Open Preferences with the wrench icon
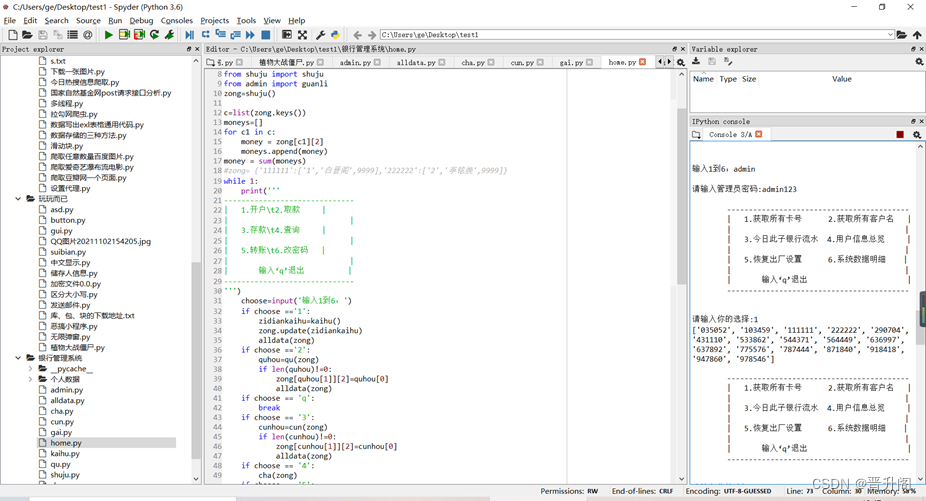 click(321, 35)
